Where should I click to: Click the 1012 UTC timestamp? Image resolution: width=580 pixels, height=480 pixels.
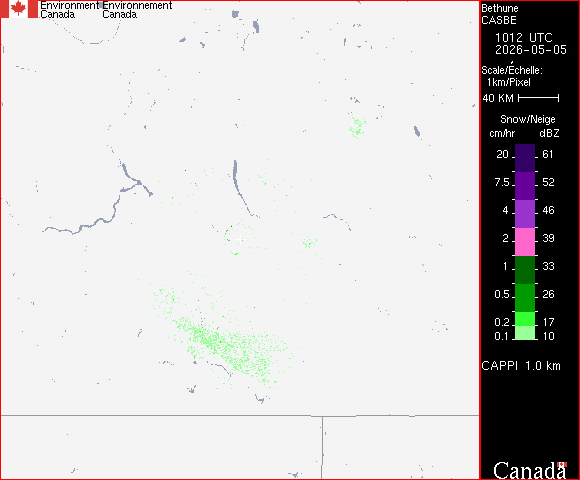click(524, 38)
